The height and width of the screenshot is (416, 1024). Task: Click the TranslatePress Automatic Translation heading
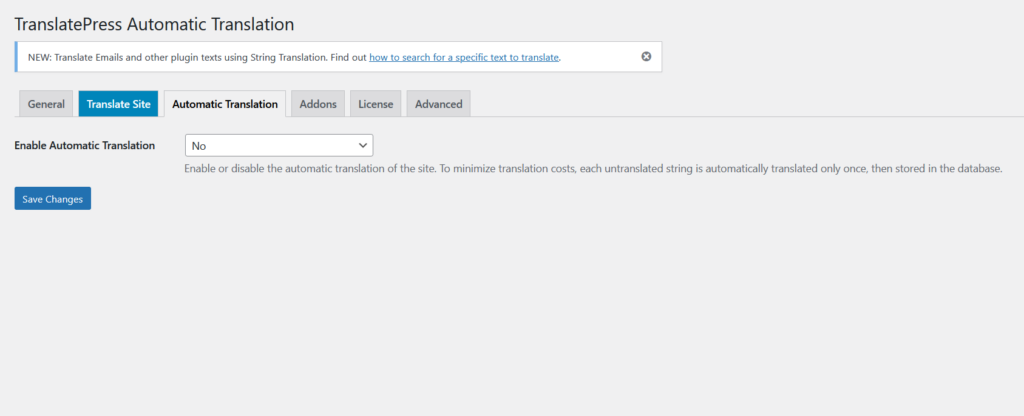(x=154, y=25)
